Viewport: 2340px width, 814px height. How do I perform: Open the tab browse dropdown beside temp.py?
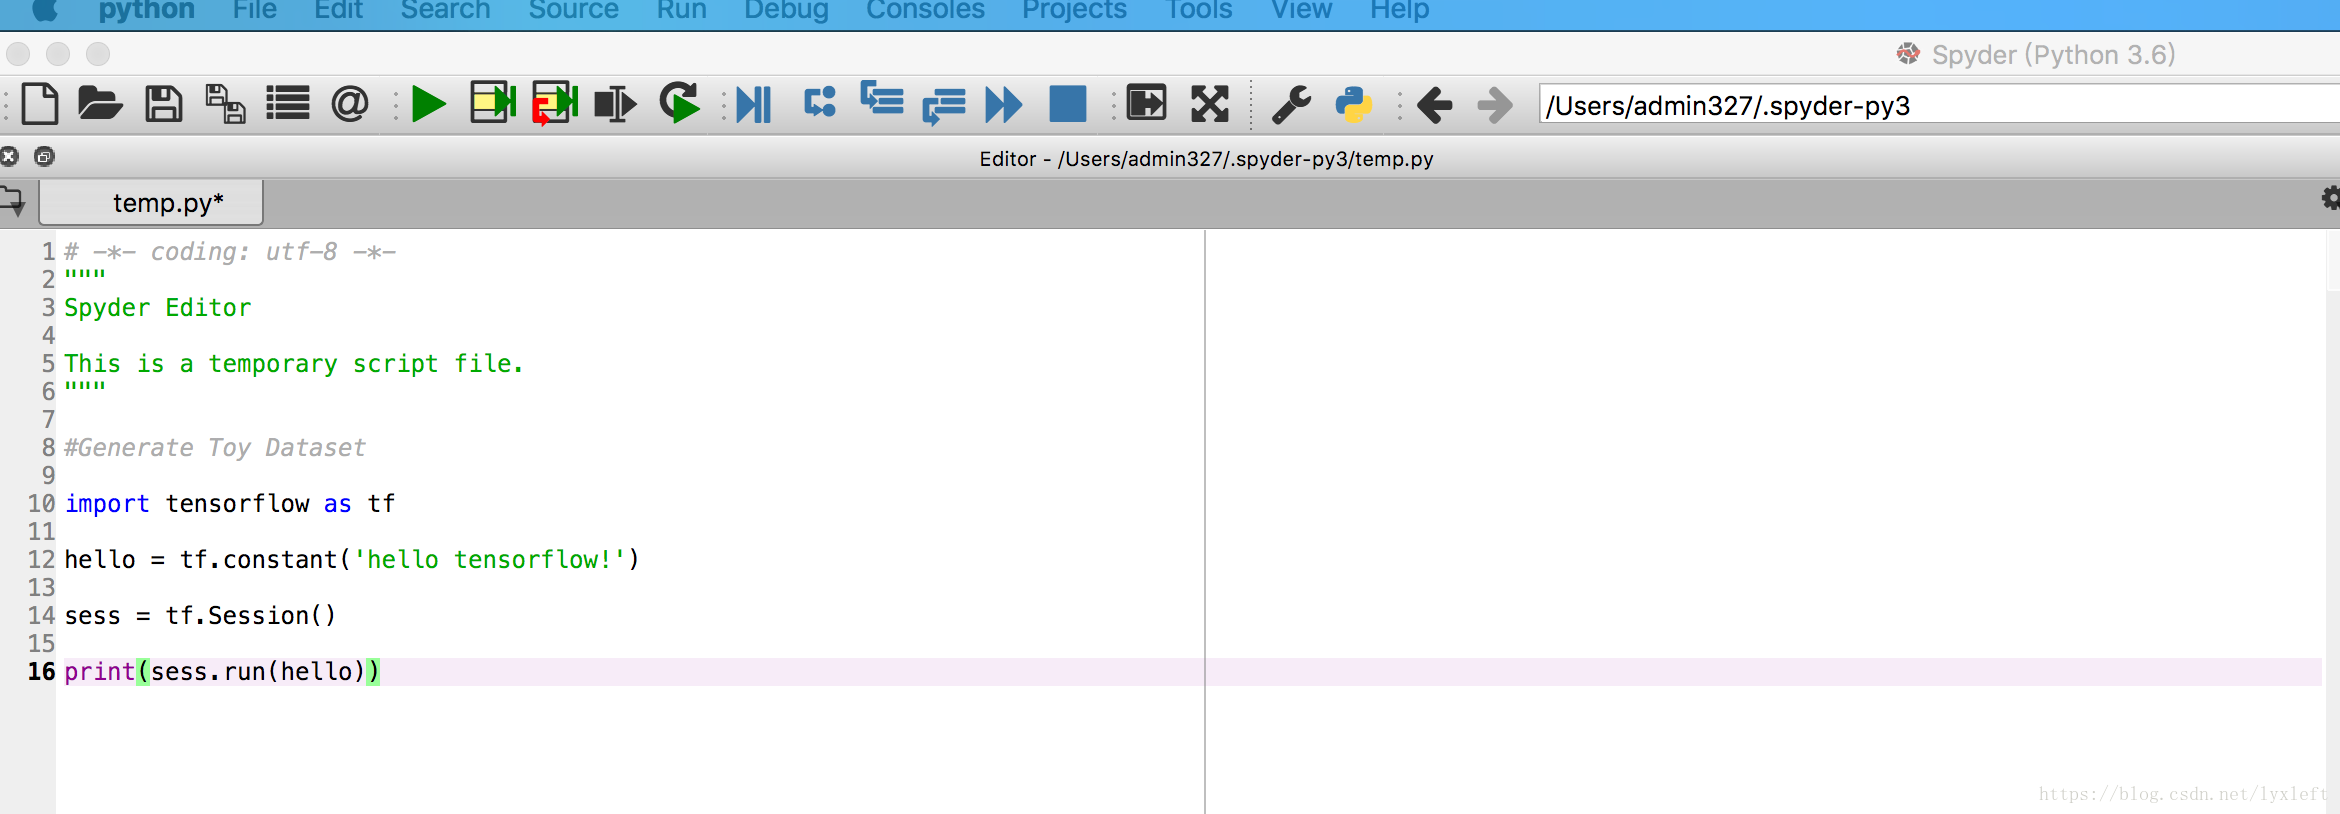point(14,202)
